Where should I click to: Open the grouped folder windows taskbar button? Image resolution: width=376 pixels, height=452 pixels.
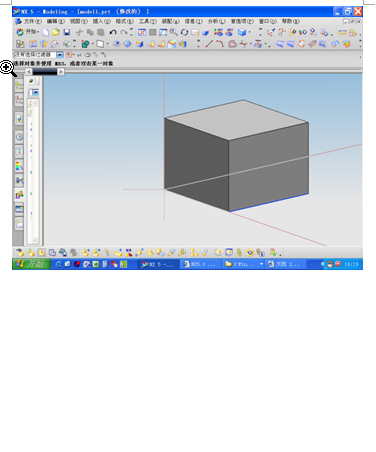point(243,264)
